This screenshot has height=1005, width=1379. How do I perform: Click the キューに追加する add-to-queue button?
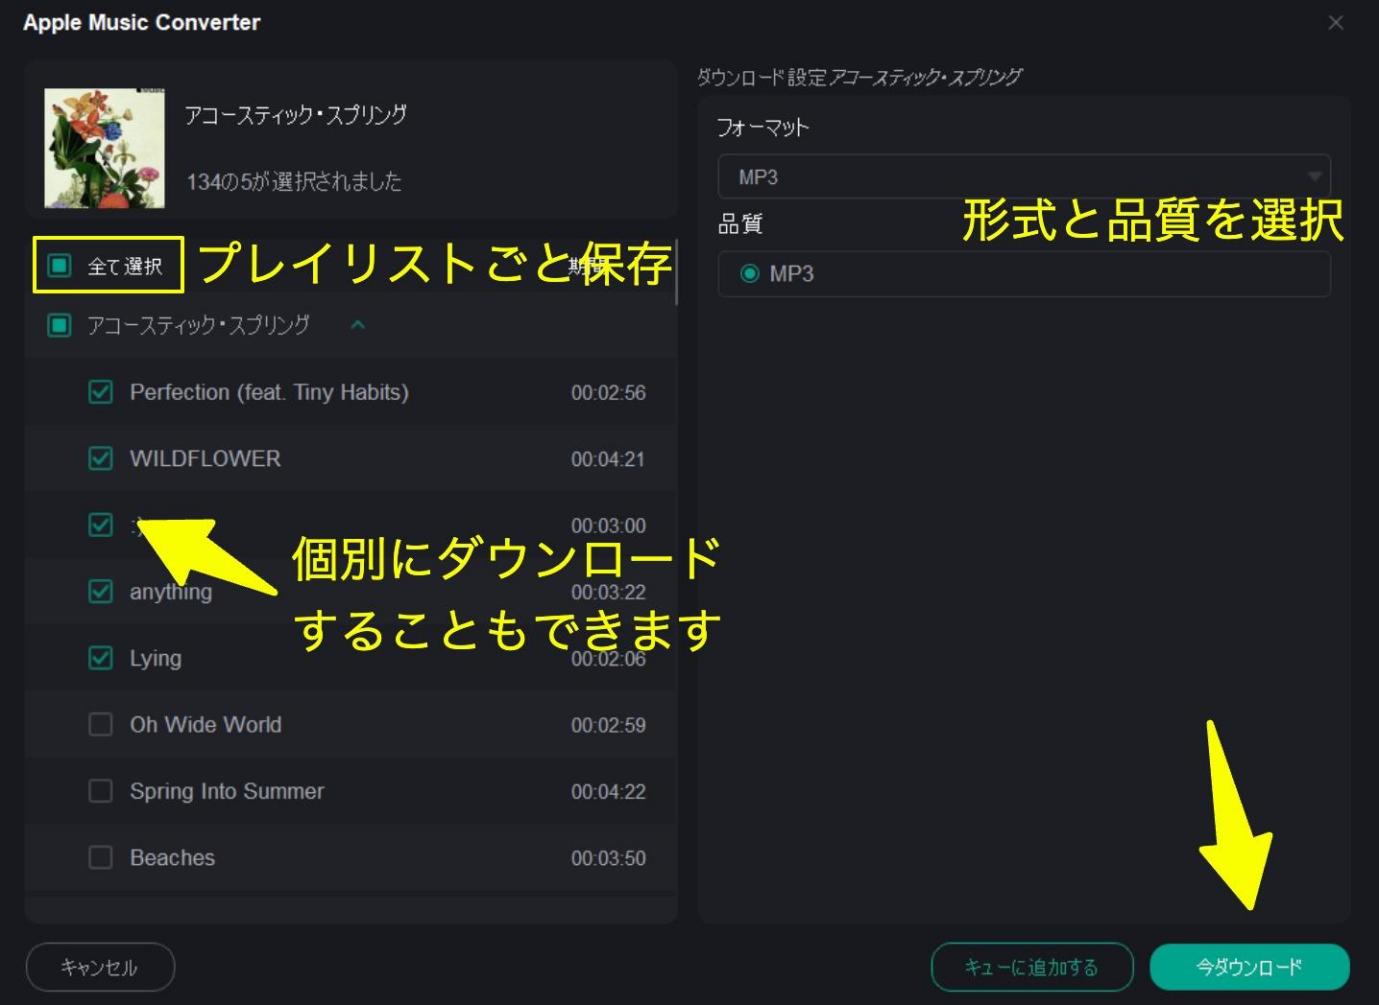click(x=1032, y=967)
